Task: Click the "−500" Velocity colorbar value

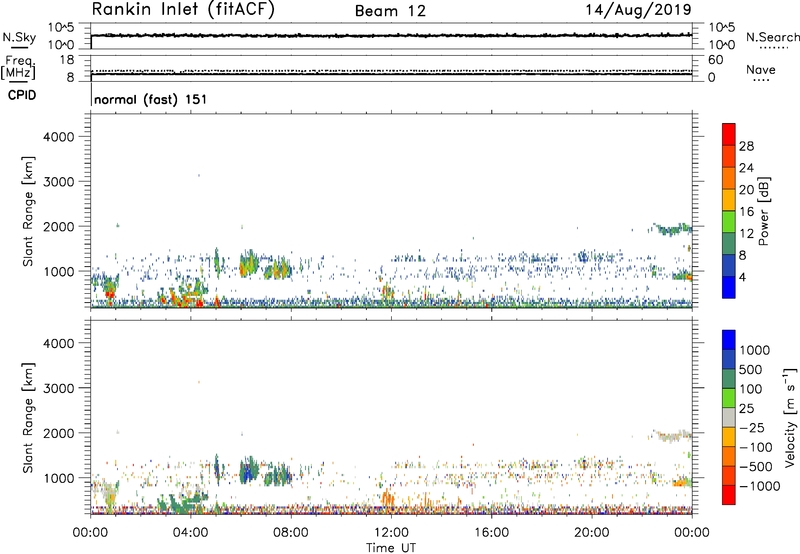Action: pyautogui.click(x=755, y=467)
